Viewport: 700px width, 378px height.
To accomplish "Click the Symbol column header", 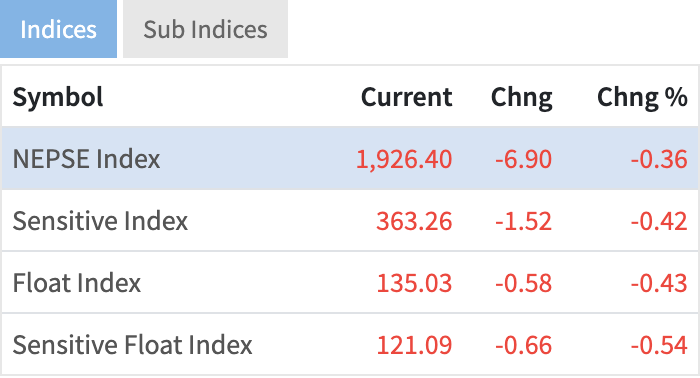I will [58, 97].
